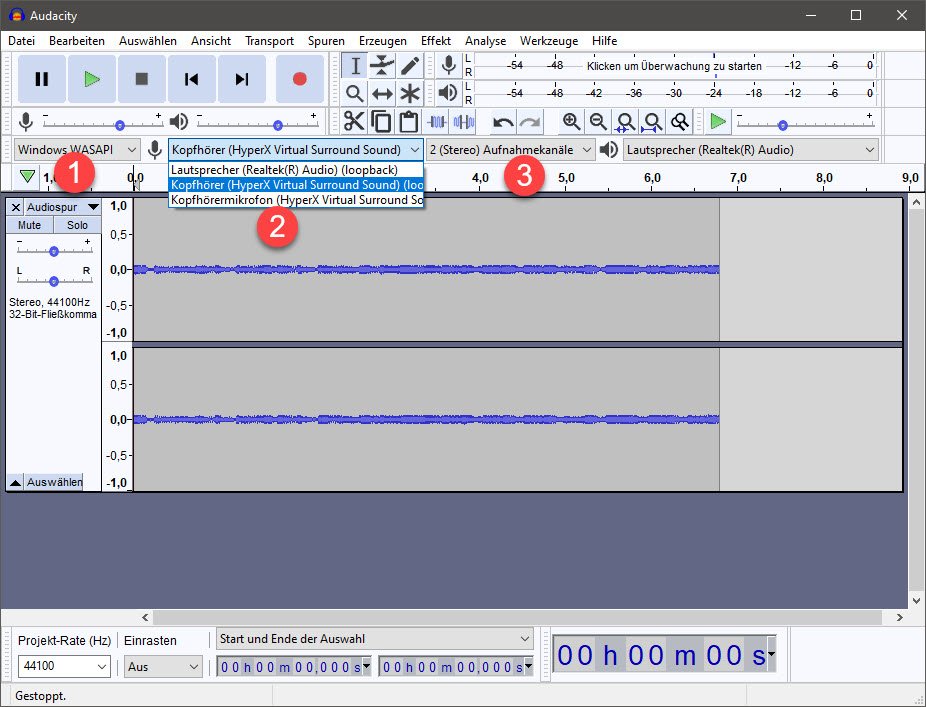This screenshot has height=707, width=926.
Task: Toggle Mute on the Audiospur track
Action: coord(29,225)
